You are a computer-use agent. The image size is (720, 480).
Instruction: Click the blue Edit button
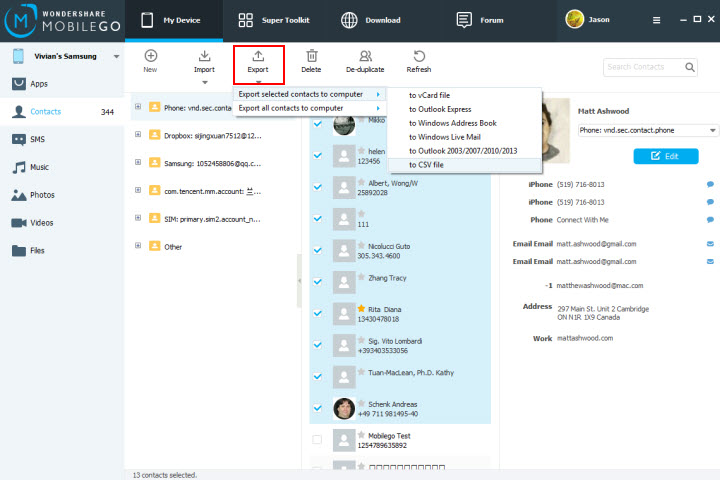[x=665, y=156]
